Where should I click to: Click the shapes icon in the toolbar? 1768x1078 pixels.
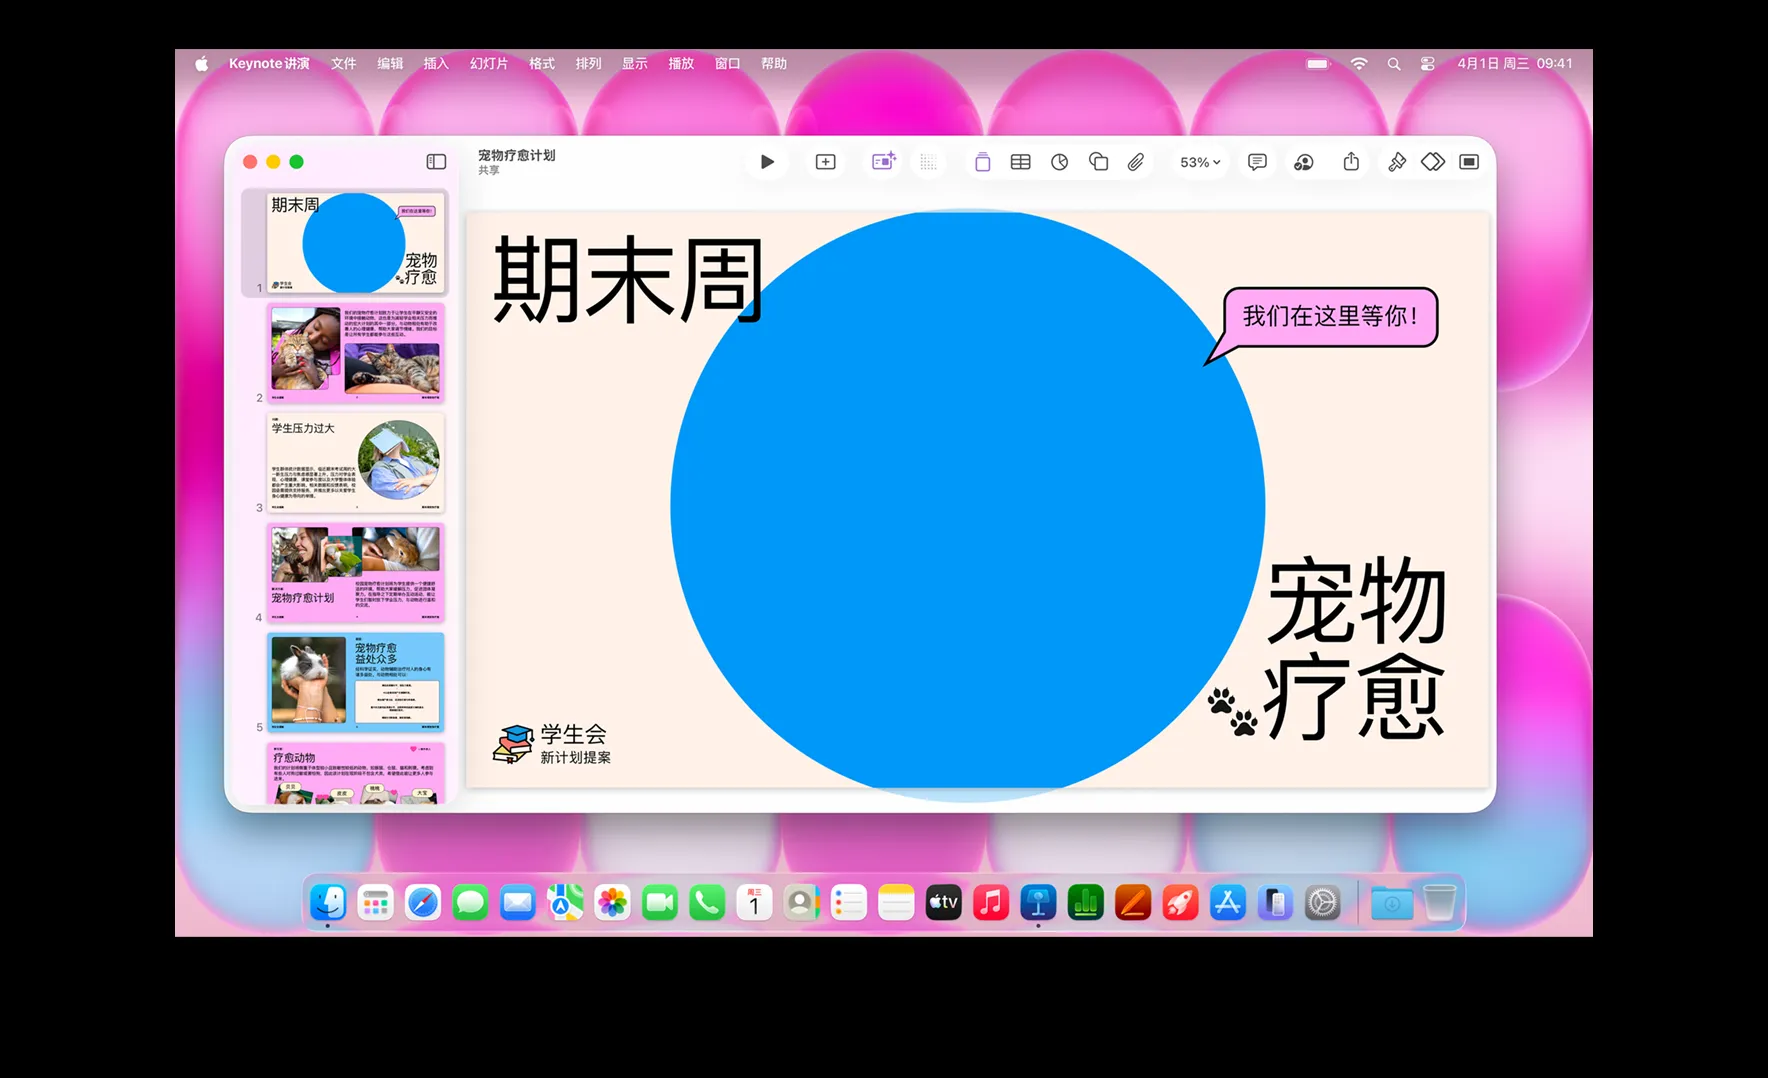coord(1098,162)
